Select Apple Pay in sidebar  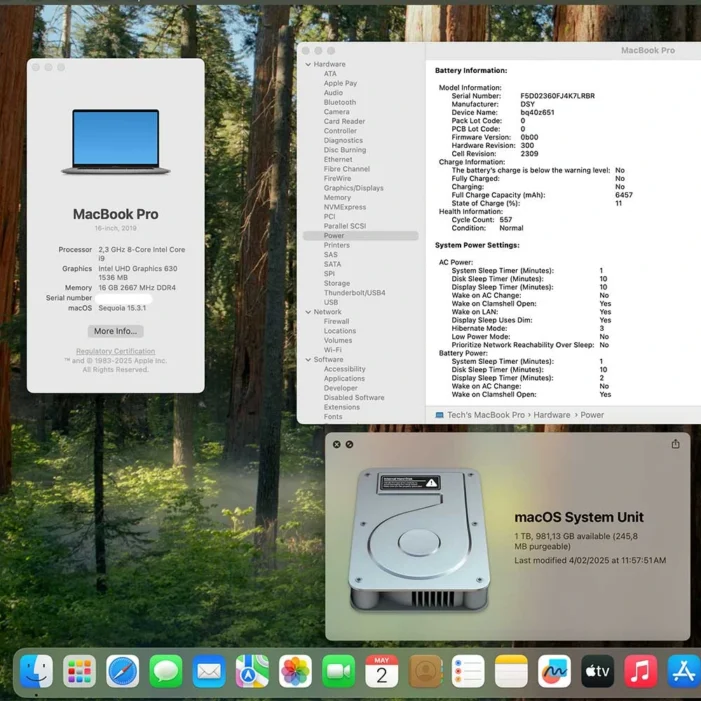tap(340, 83)
